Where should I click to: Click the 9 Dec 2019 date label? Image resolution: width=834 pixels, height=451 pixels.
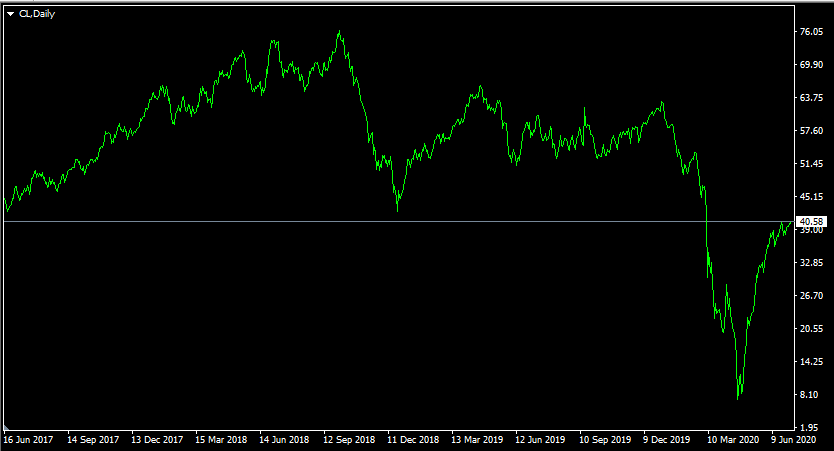coord(666,440)
